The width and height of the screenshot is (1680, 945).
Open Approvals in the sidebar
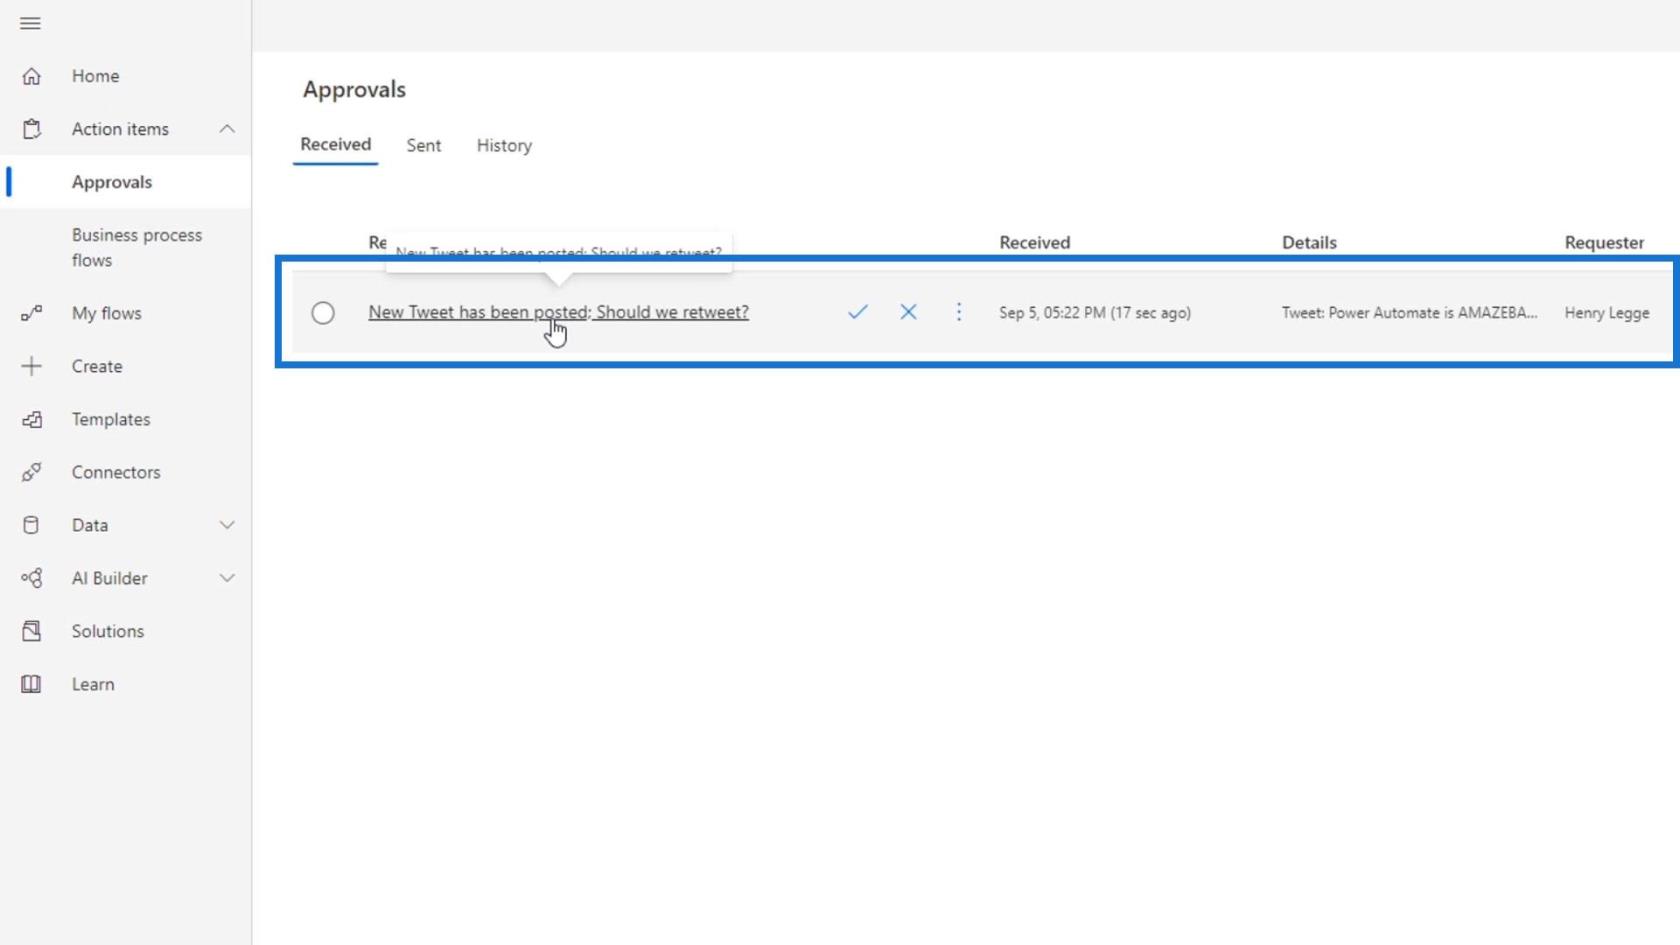click(x=112, y=182)
